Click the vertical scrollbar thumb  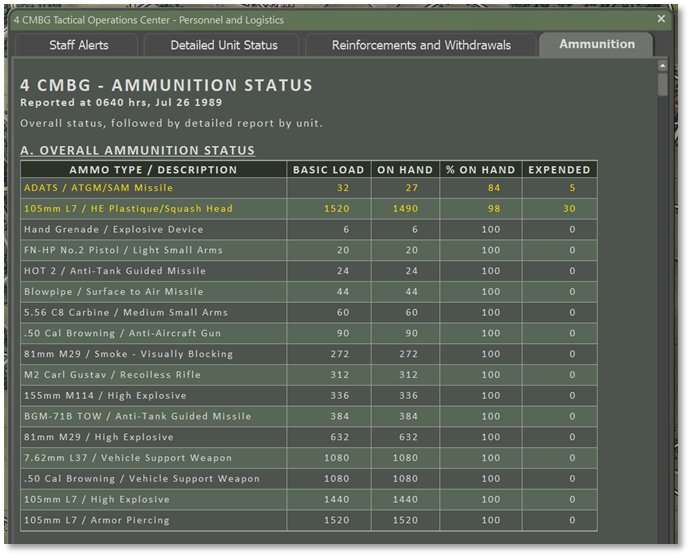tap(662, 84)
